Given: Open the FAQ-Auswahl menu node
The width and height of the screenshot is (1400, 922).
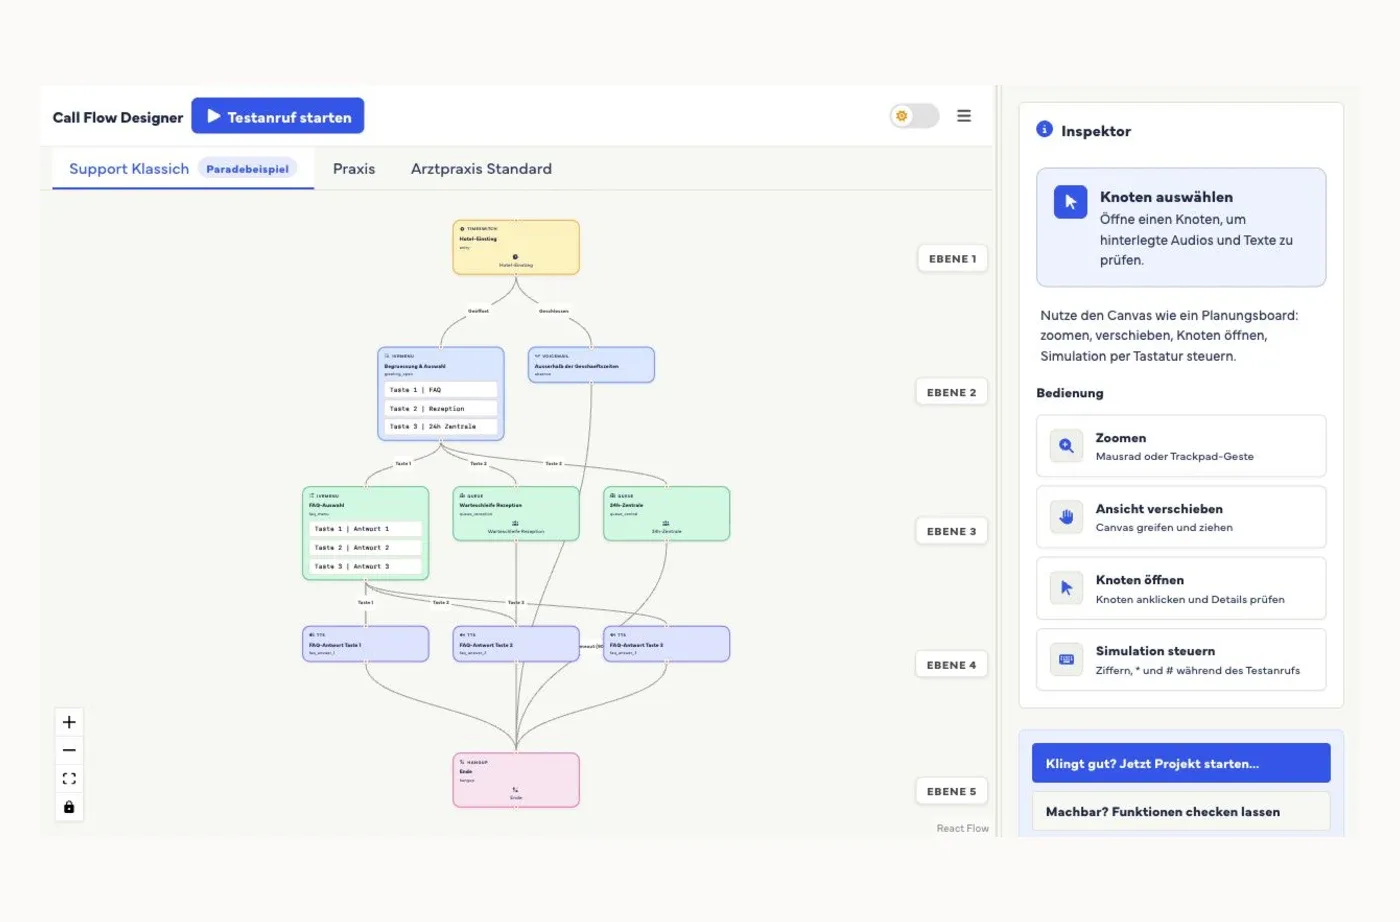Looking at the screenshot, I should point(366,533).
